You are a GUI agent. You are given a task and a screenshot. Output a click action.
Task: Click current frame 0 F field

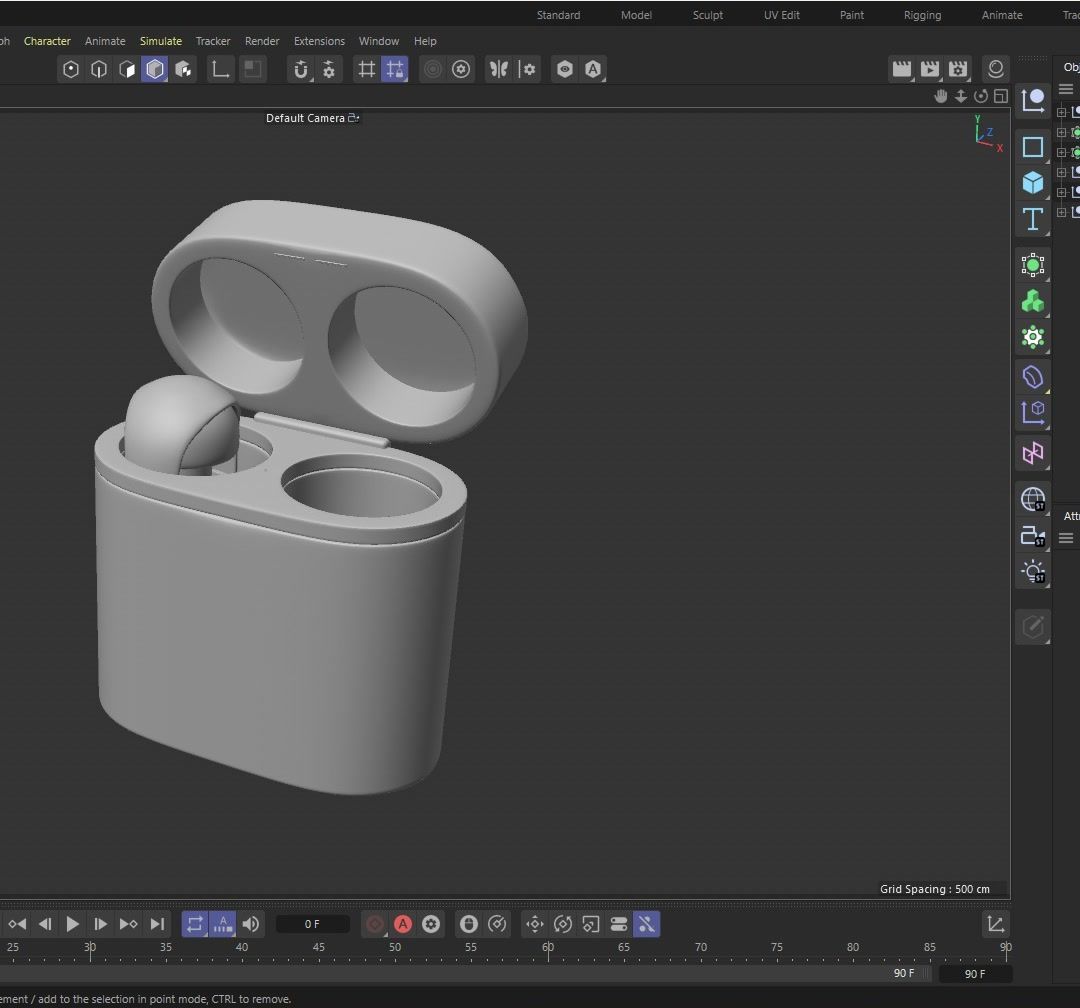pyautogui.click(x=312, y=924)
